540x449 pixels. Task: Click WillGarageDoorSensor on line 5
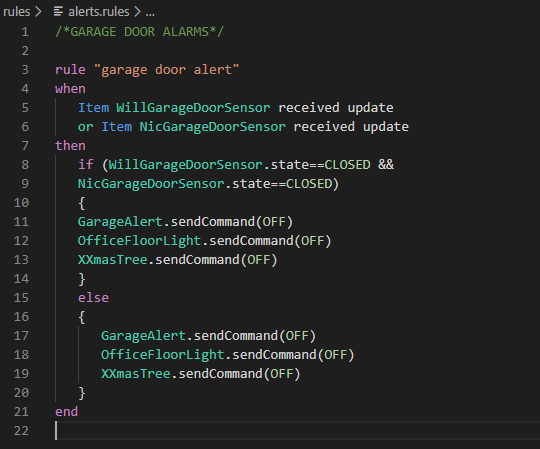pyautogui.click(x=193, y=108)
